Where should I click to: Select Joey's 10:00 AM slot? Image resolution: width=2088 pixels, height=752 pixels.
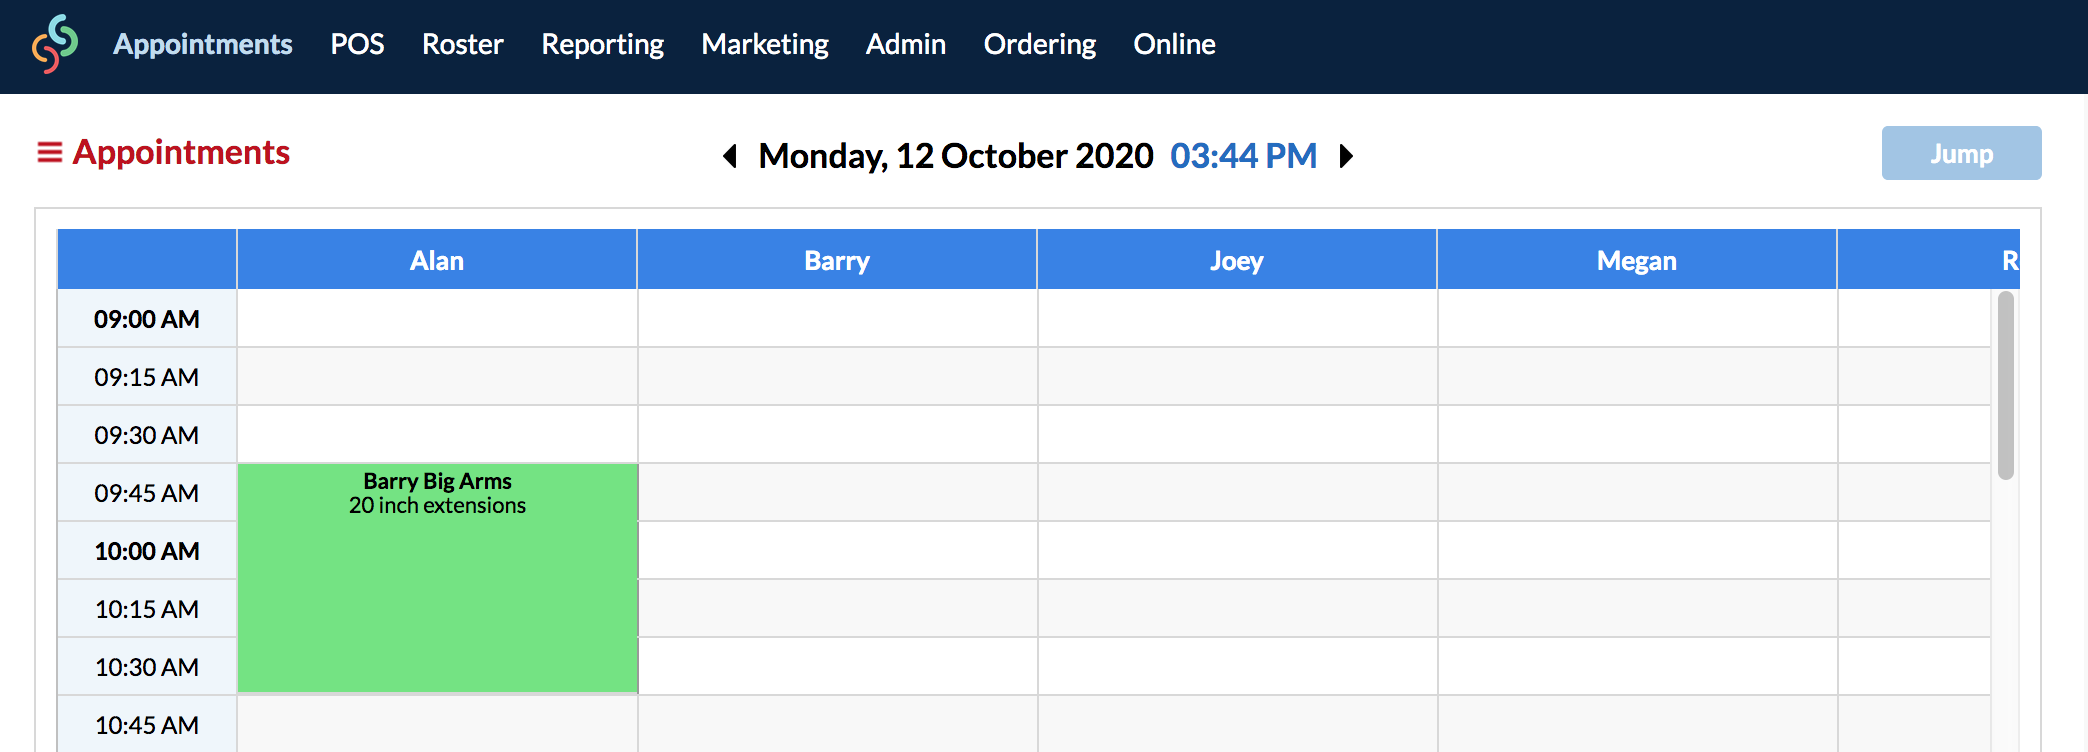click(1238, 551)
